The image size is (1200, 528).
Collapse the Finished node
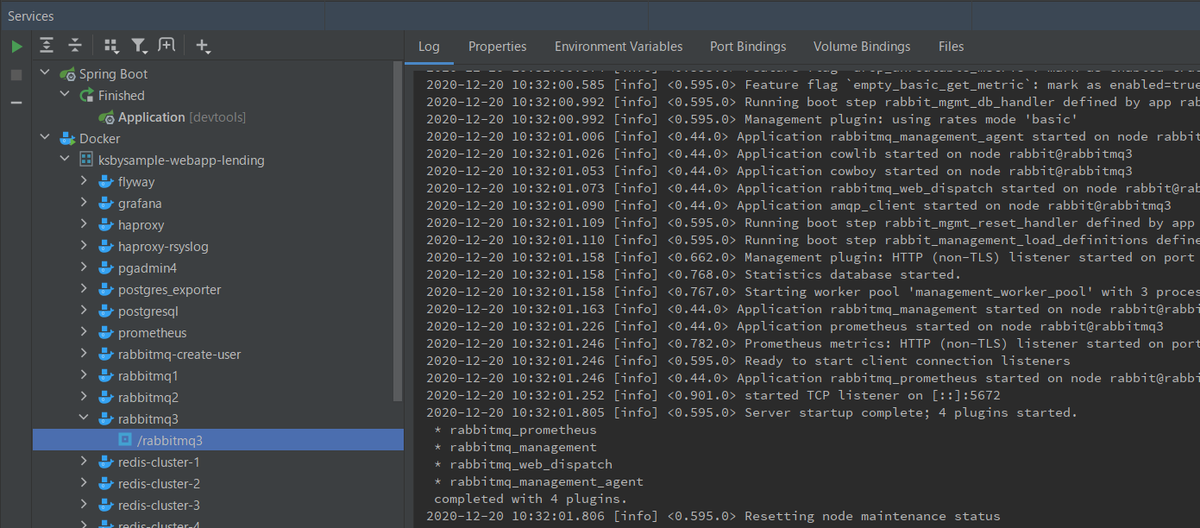64,95
